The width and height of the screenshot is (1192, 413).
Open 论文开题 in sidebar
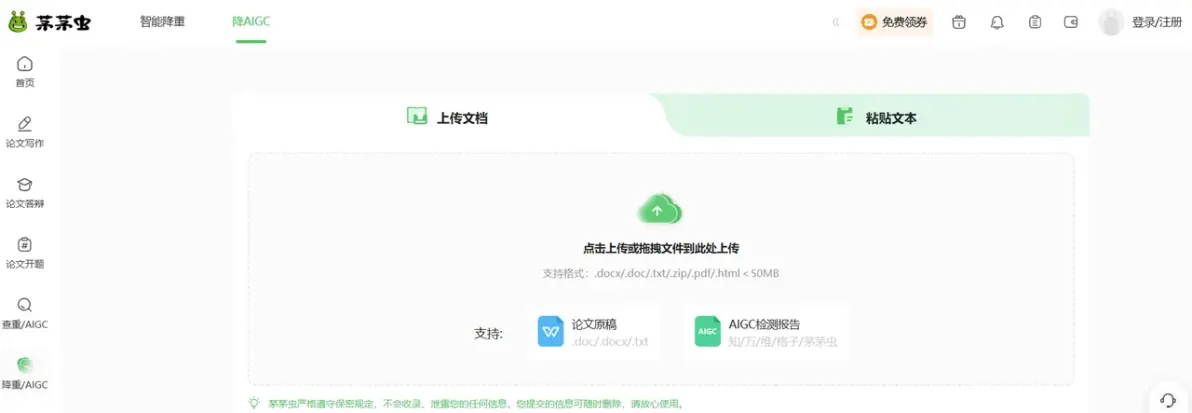tap(25, 253)
